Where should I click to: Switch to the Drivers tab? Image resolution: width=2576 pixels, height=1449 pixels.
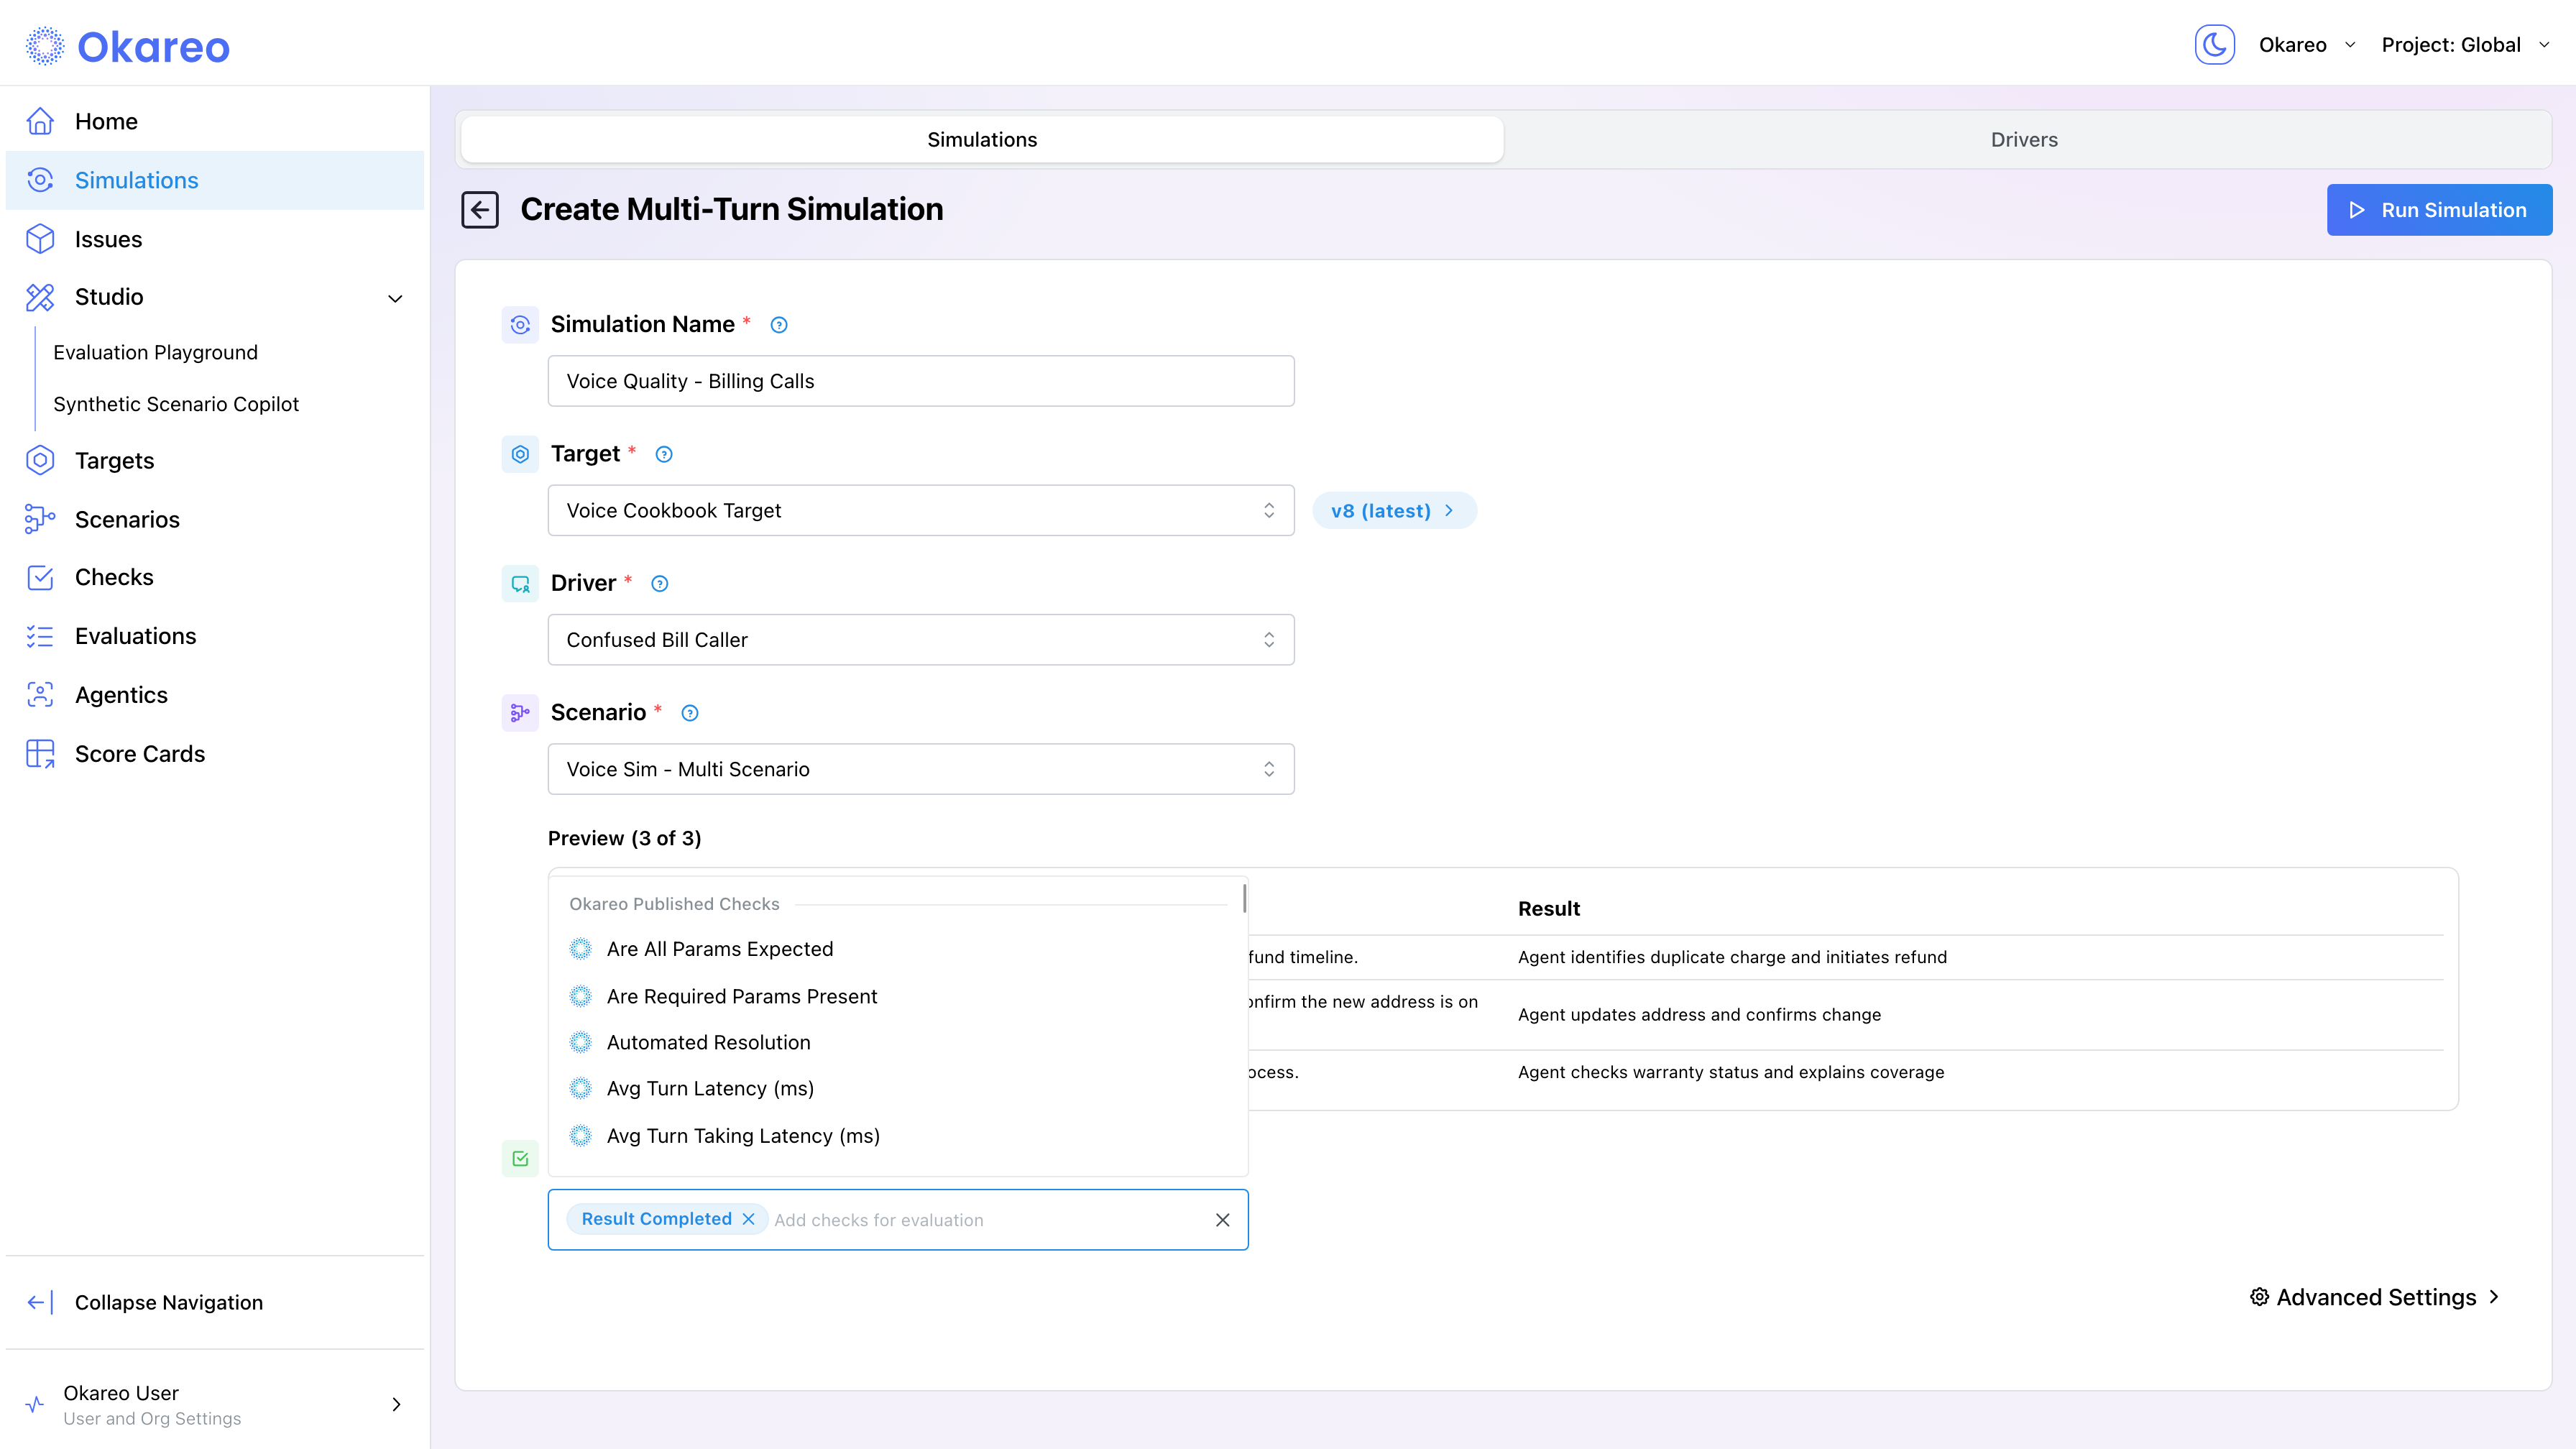[x=2024, y=139]
